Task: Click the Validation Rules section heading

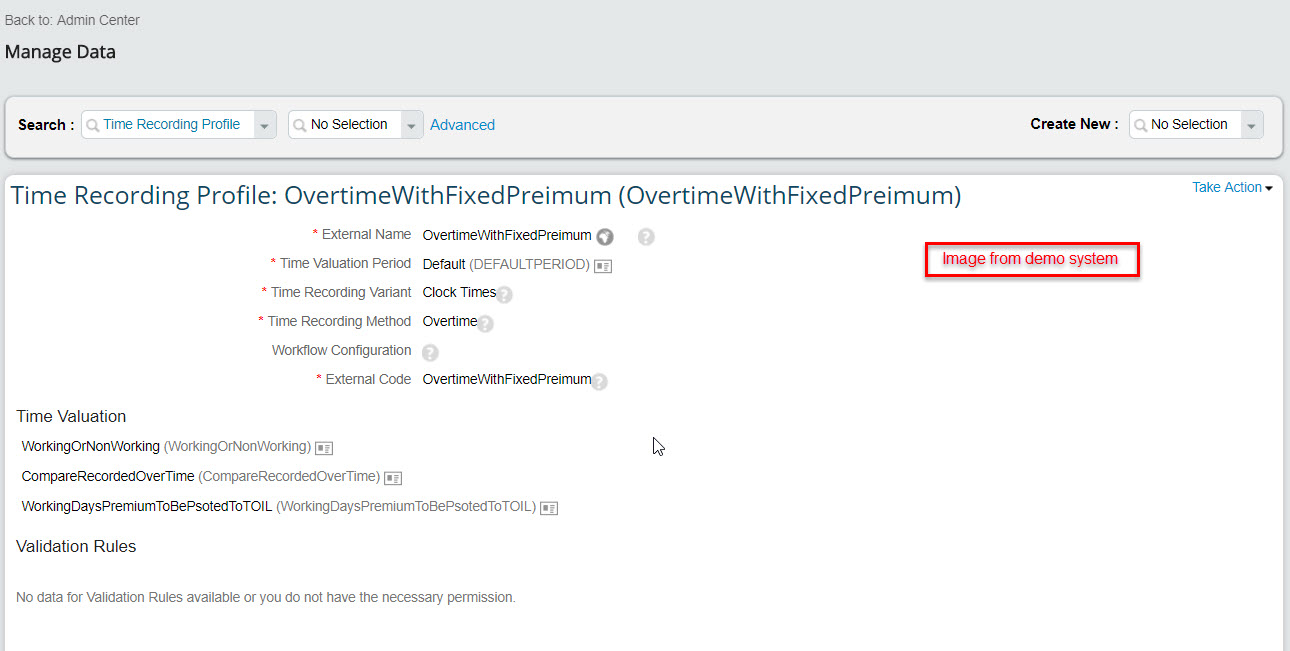Action: 76,546
